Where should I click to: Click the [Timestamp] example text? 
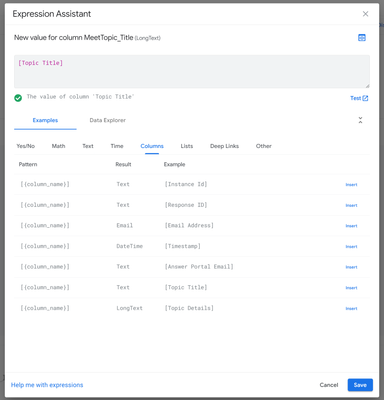[x=183, y=246]
